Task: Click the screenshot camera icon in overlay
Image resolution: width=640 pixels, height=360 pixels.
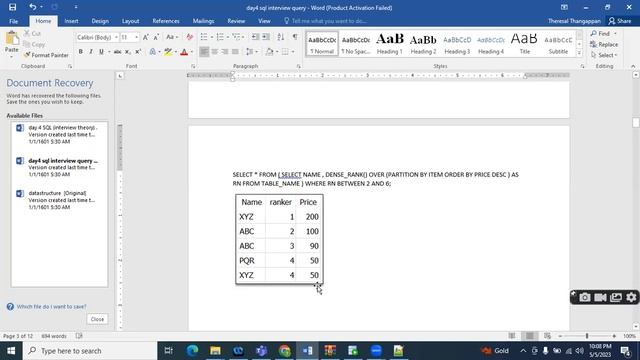Action: [584, 298]
